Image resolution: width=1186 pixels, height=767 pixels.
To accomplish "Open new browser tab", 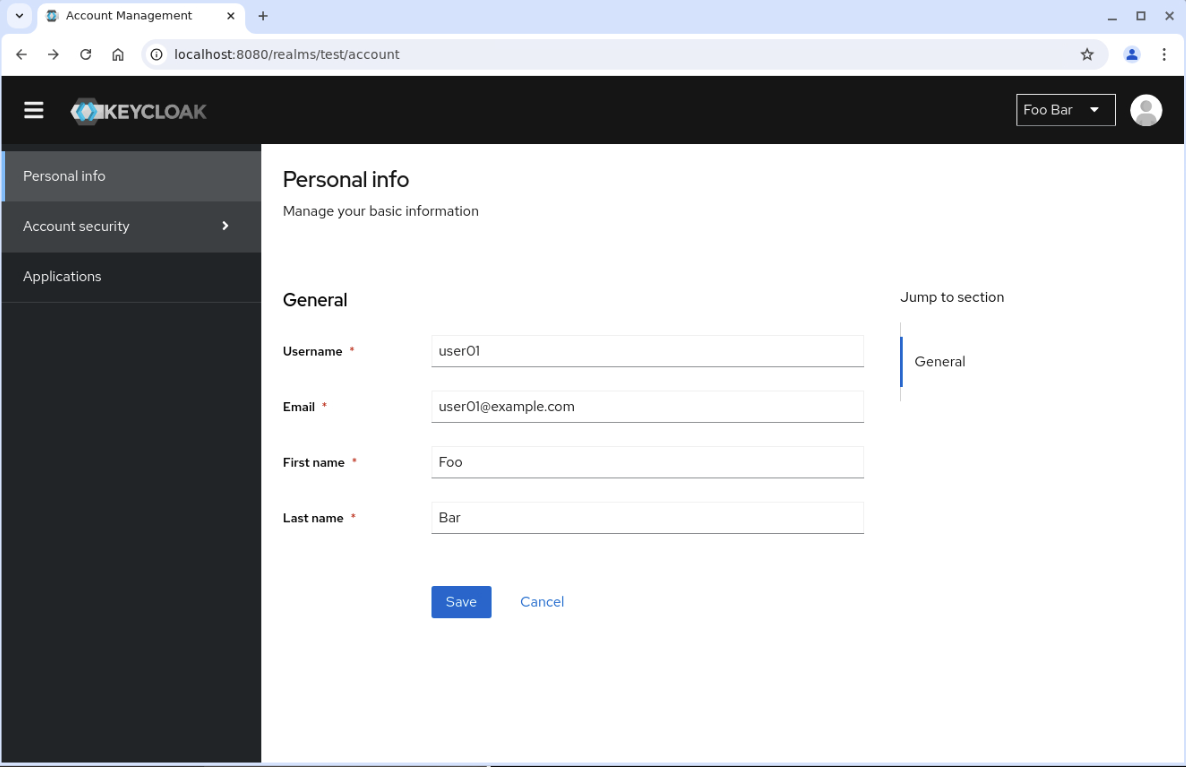I will click(262, 16).
